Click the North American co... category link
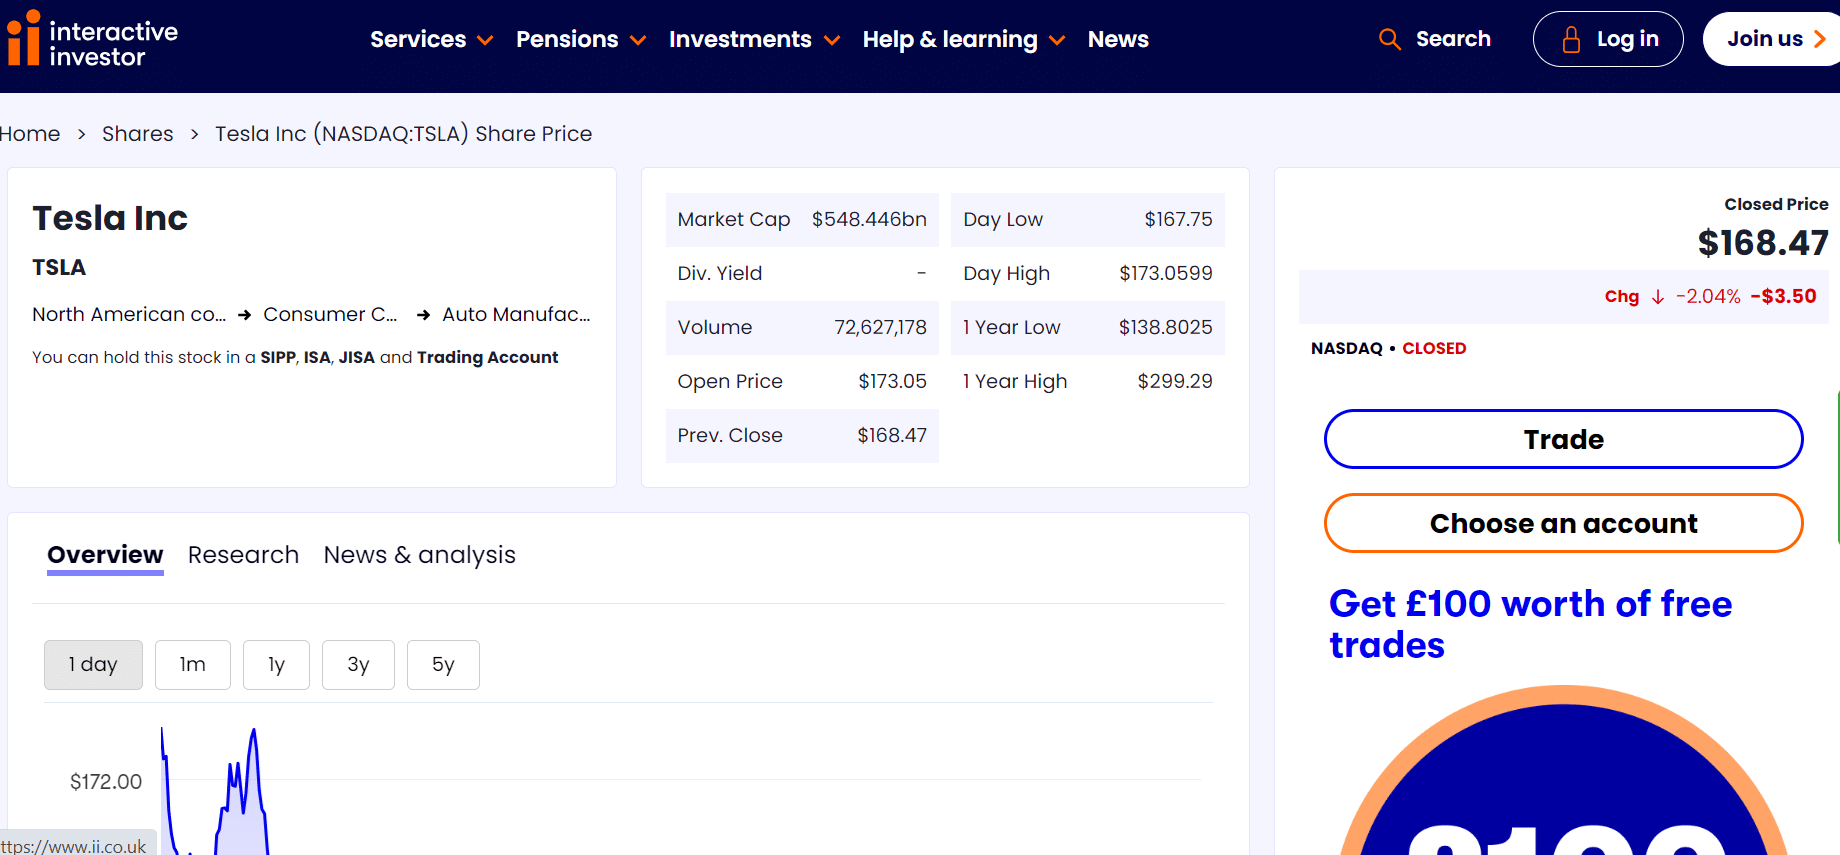1840x855 pixels. click(129, 314)
